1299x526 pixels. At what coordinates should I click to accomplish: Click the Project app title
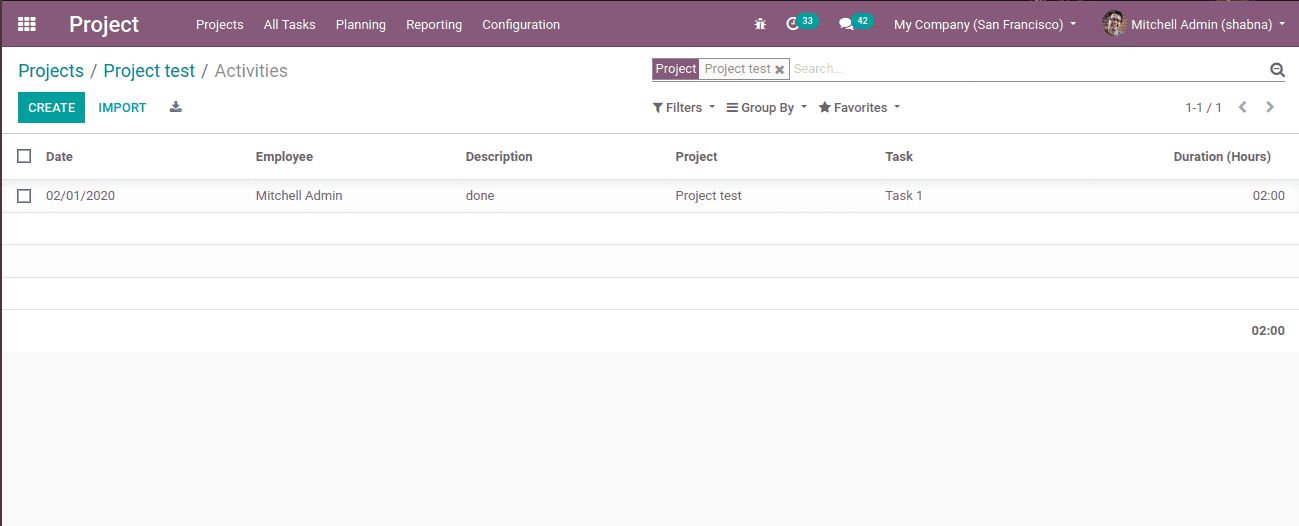pyautogui.click(x=104, y=24)
